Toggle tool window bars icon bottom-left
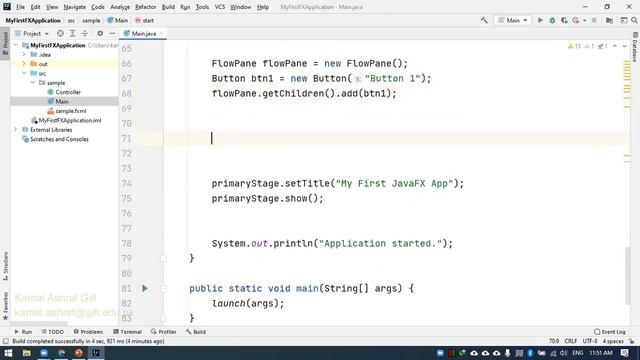Image resolution: width=640 pixels, height=360 pixels. point(5,341)
